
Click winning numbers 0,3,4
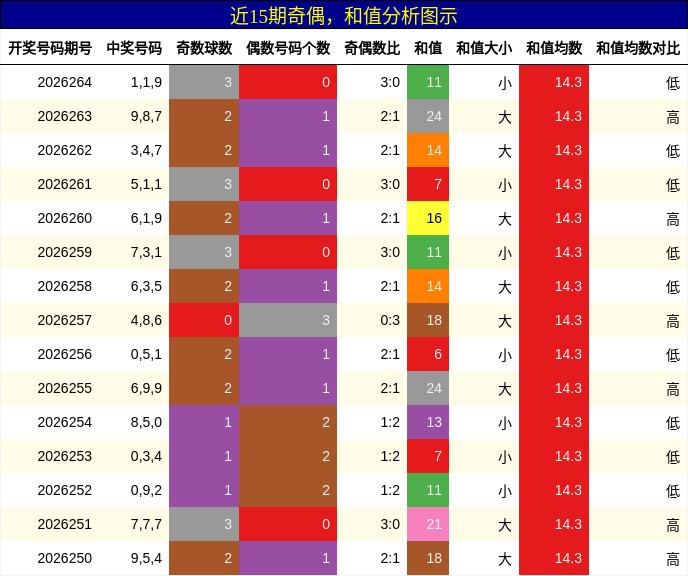pos(146,456)
